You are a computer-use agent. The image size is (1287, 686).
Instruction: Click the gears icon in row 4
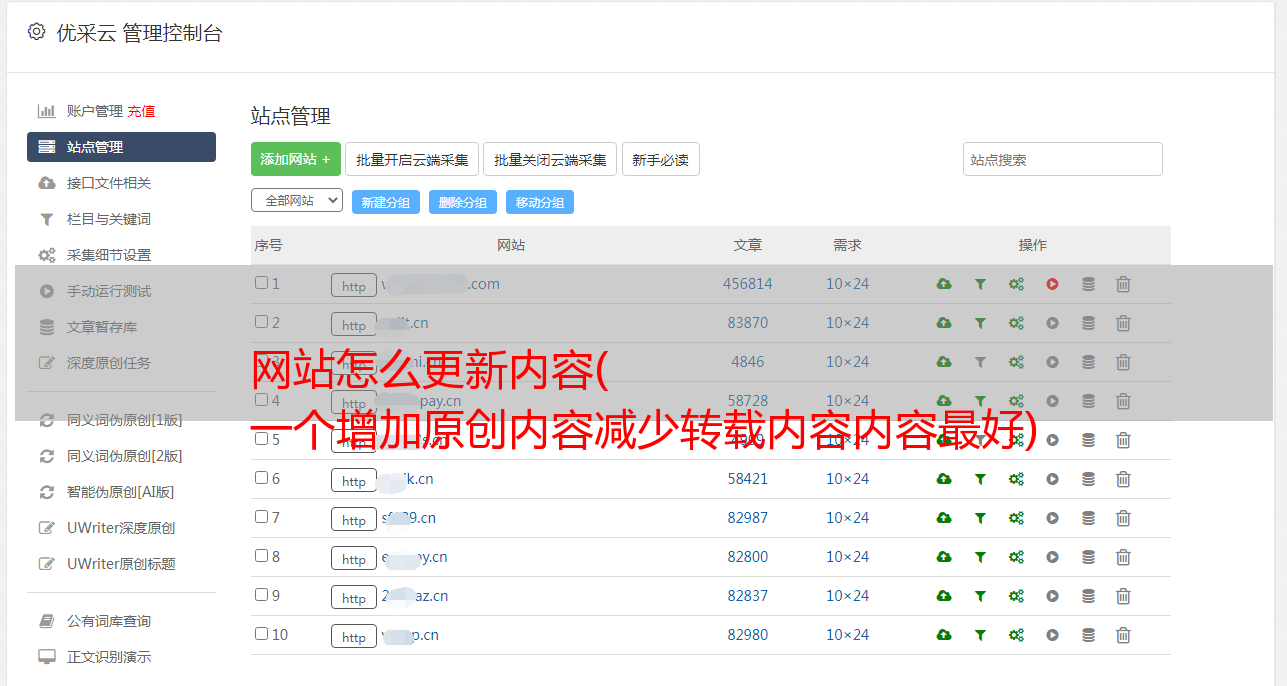(1016, 401)
